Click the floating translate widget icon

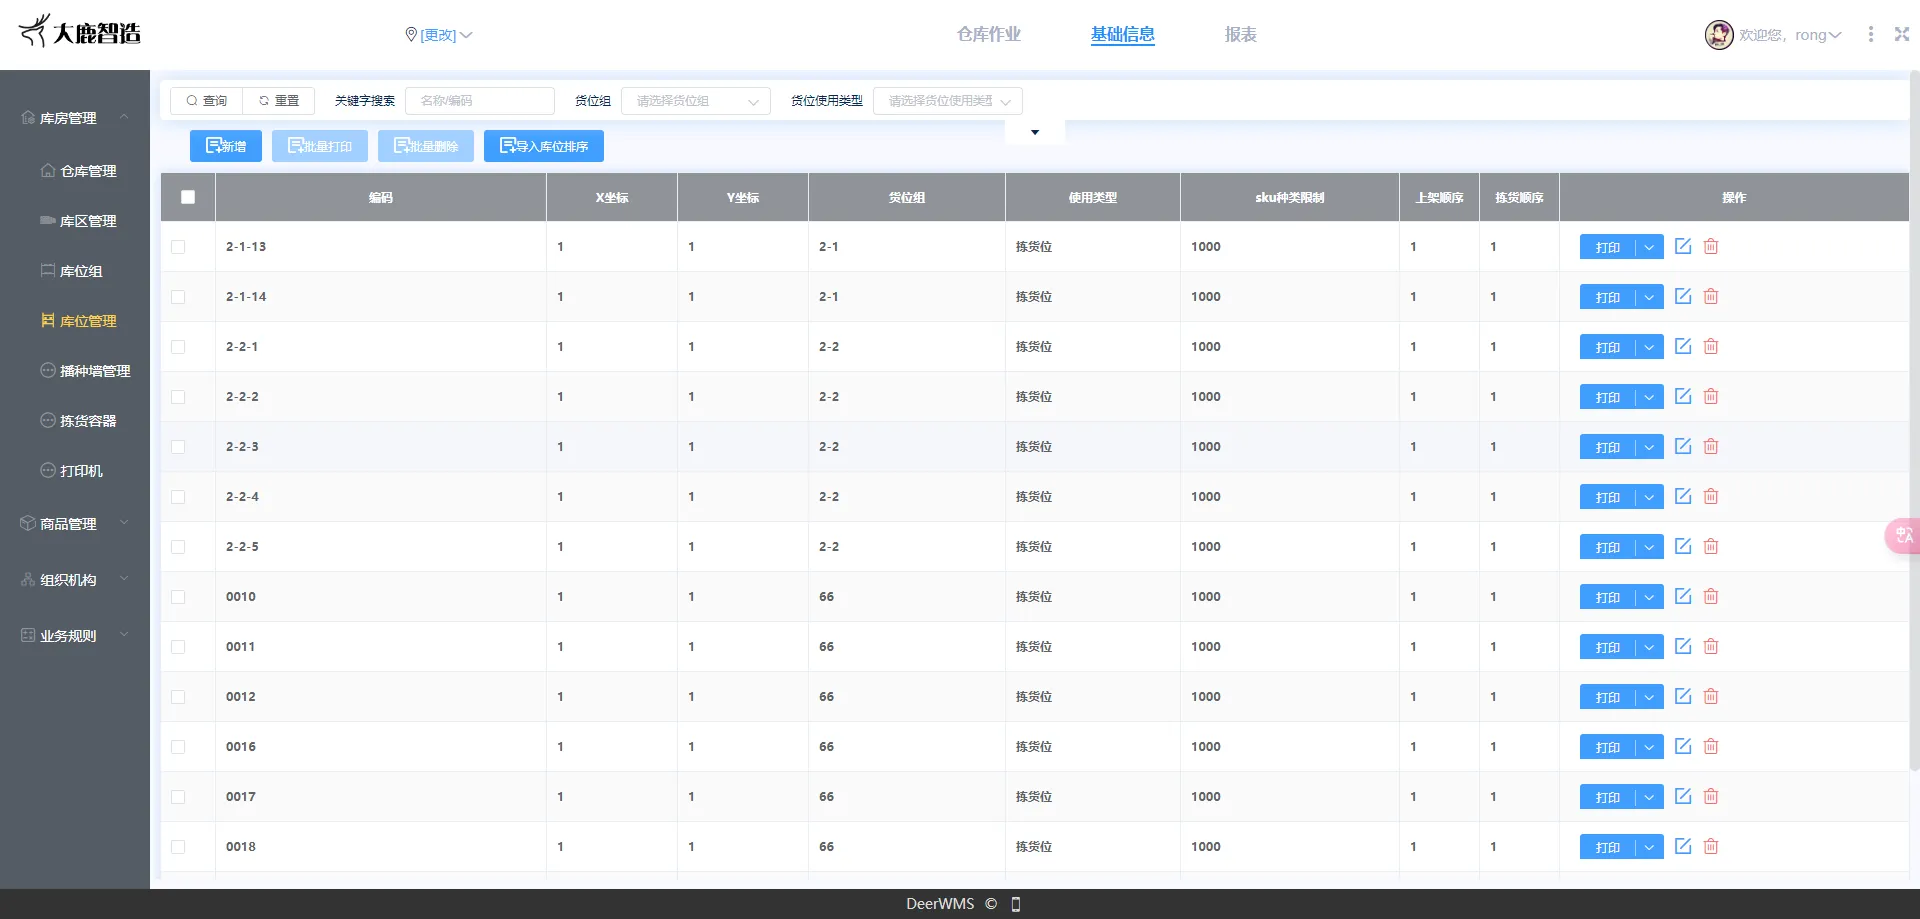pyautogui.click(x=1901, y=535)
